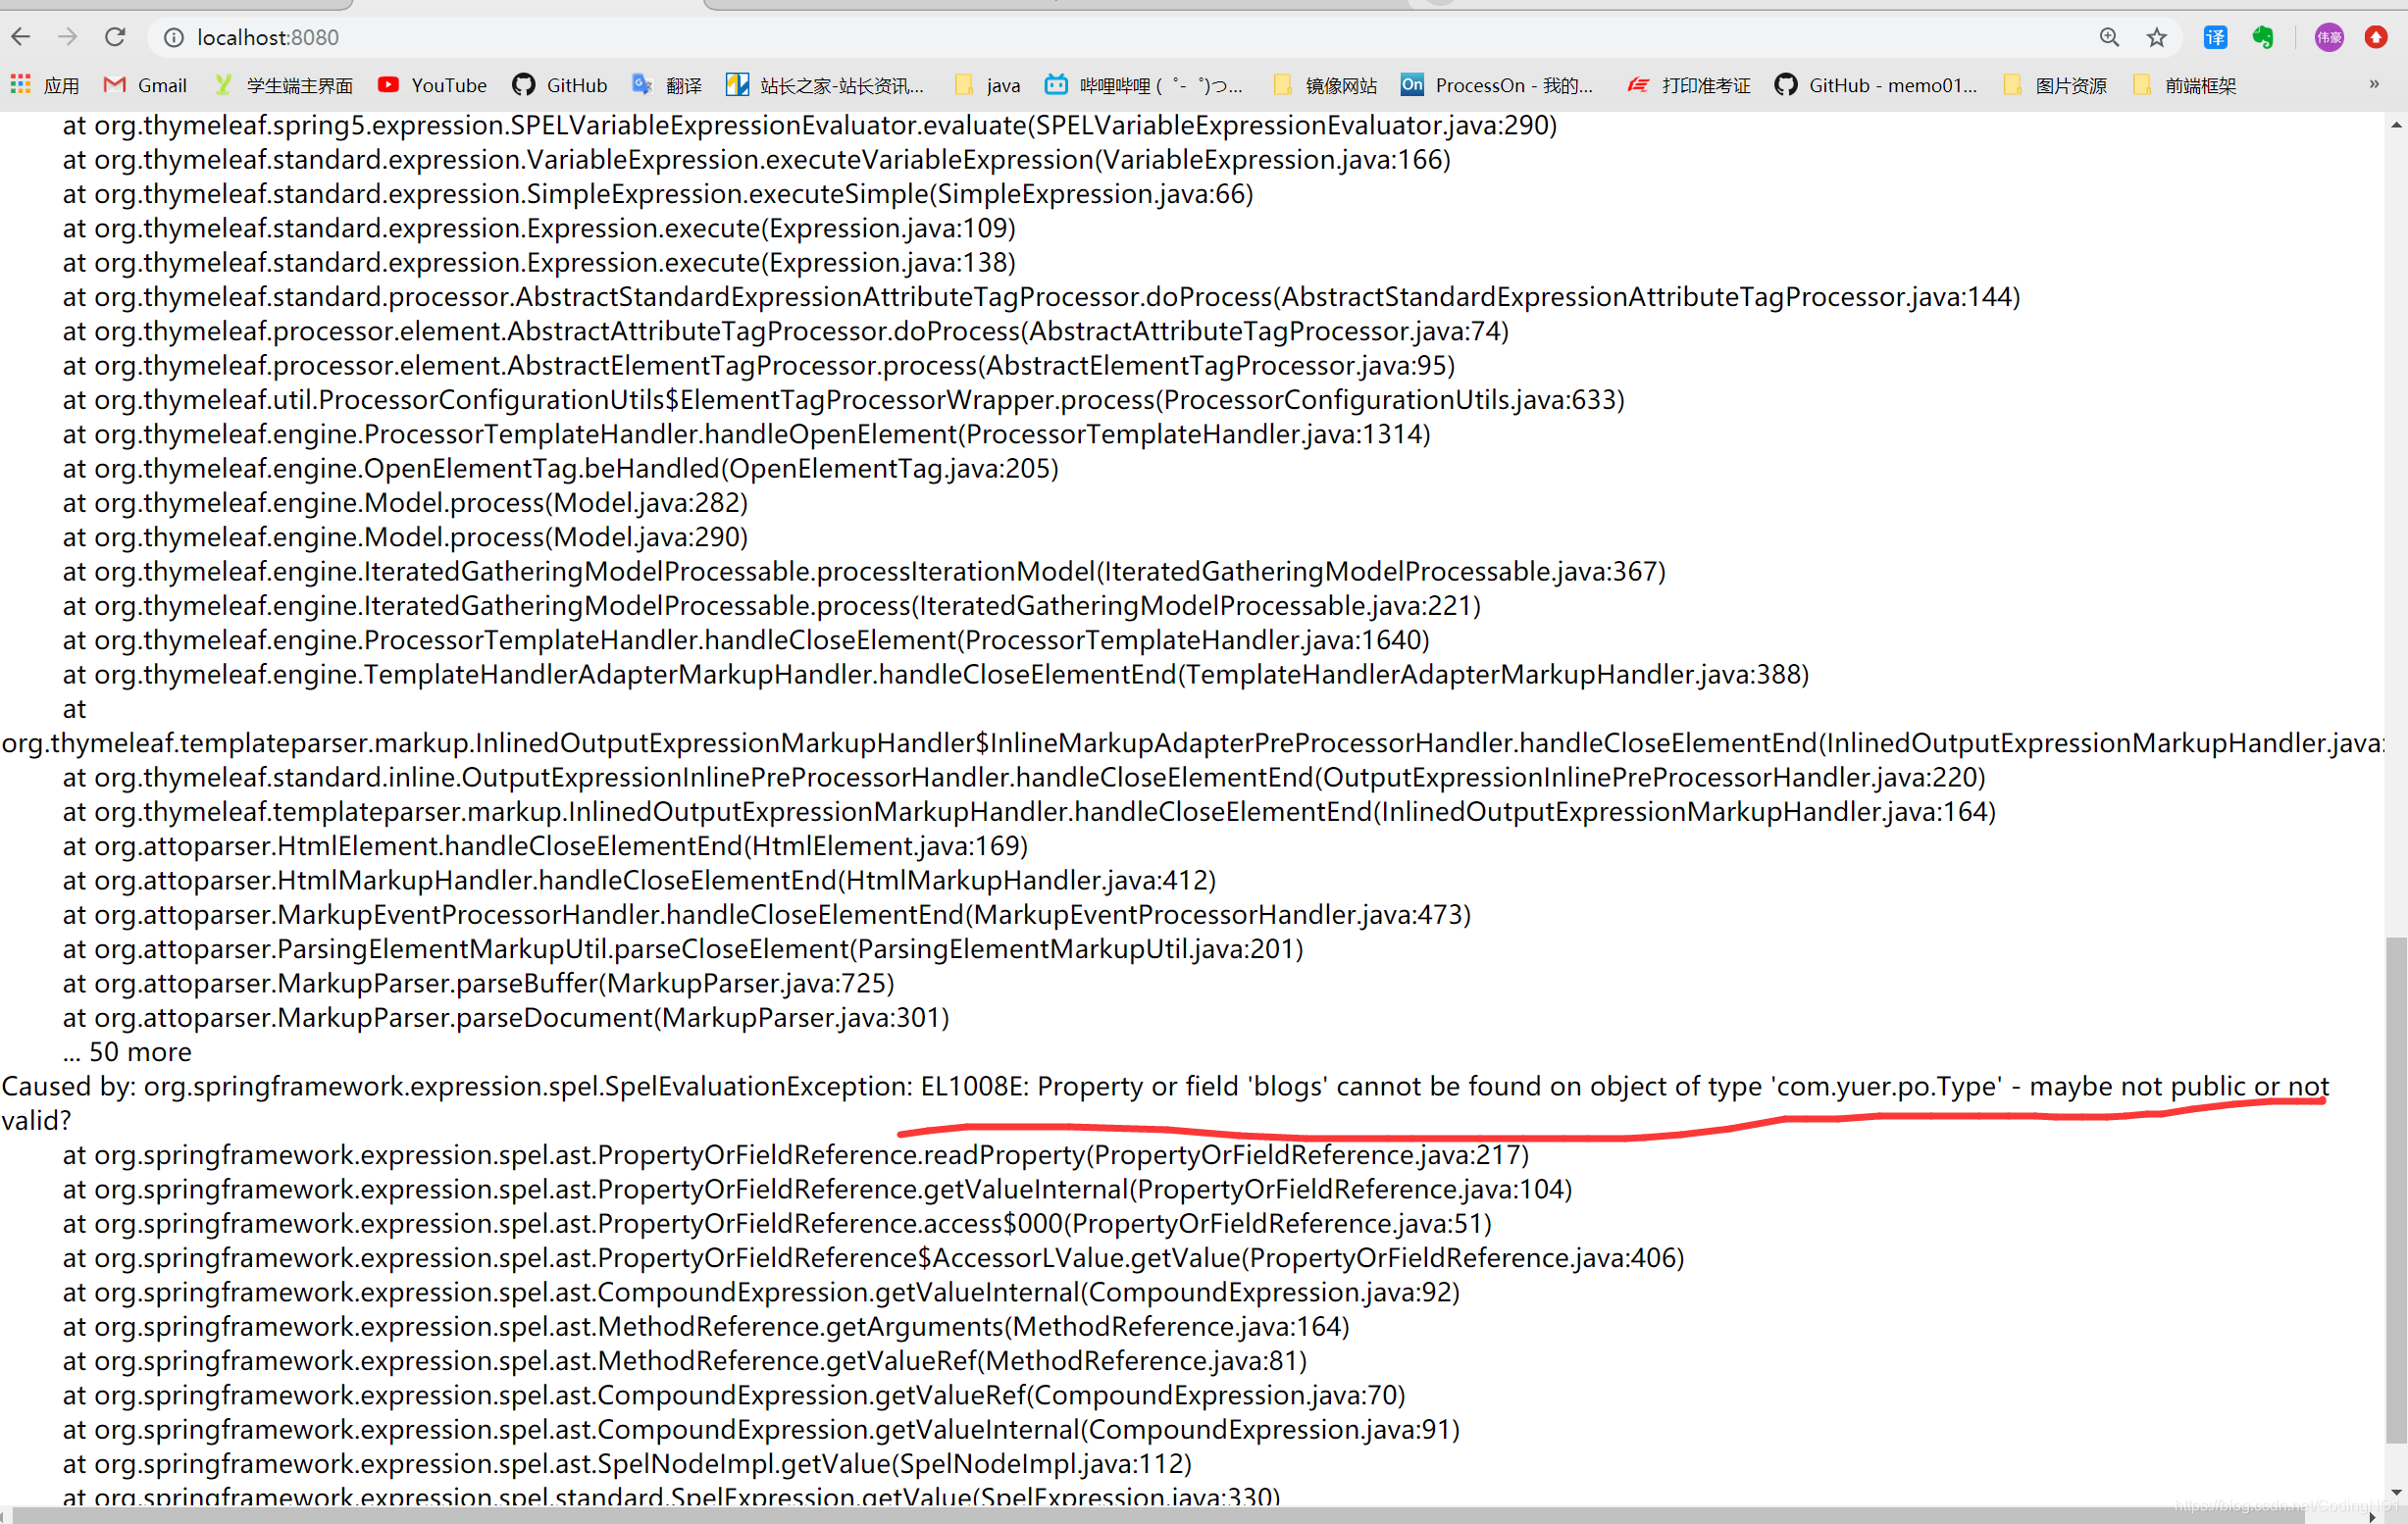The width and height of the screenshot is (2408, 1524).
Task: Click the site information icon
Action: coord(174,37)
